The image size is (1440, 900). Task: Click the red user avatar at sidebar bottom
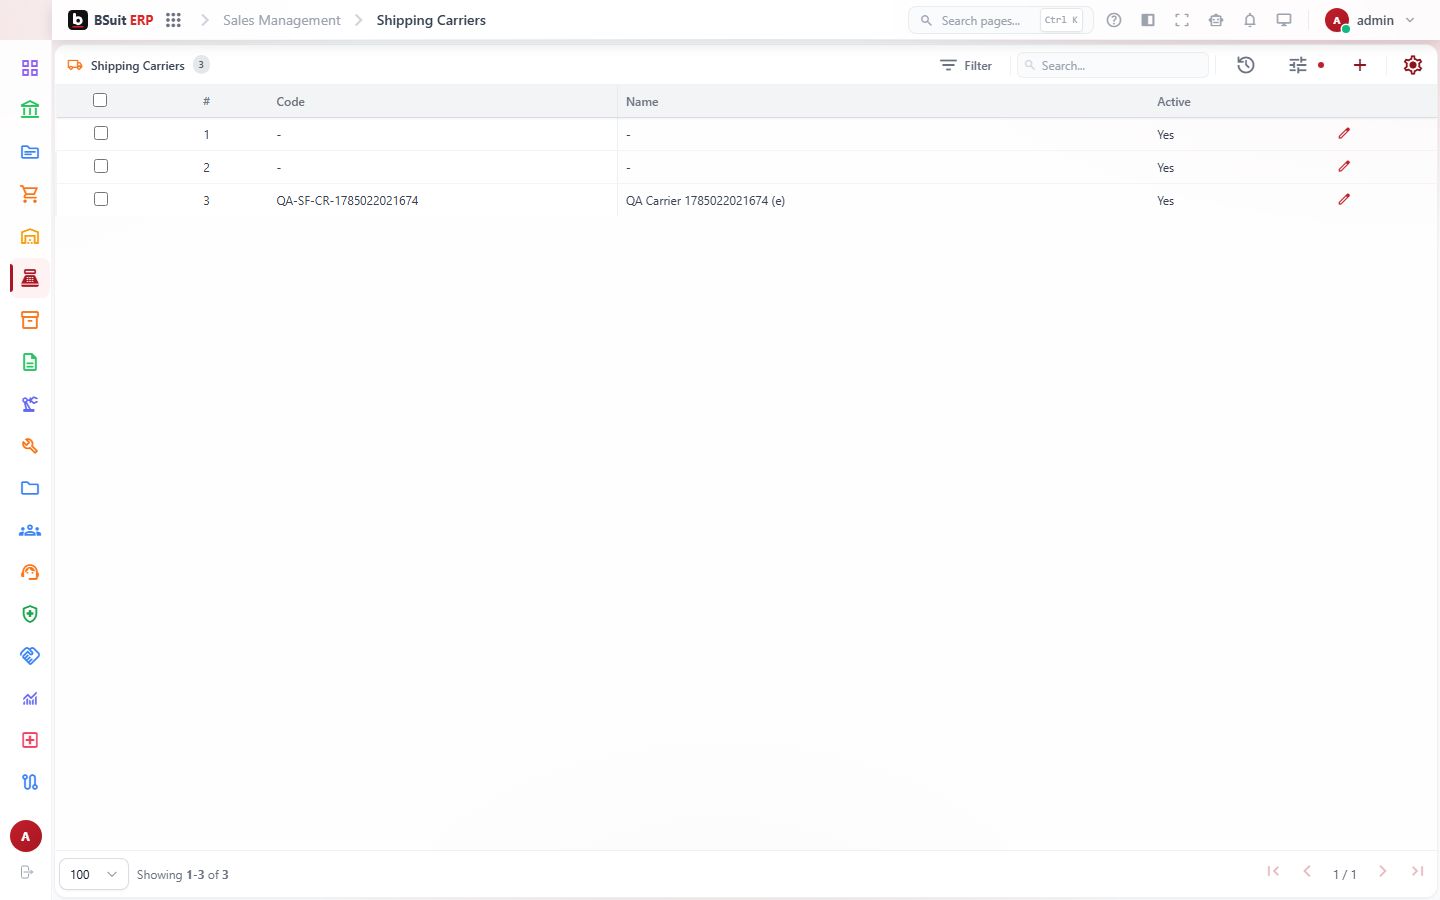26,836
